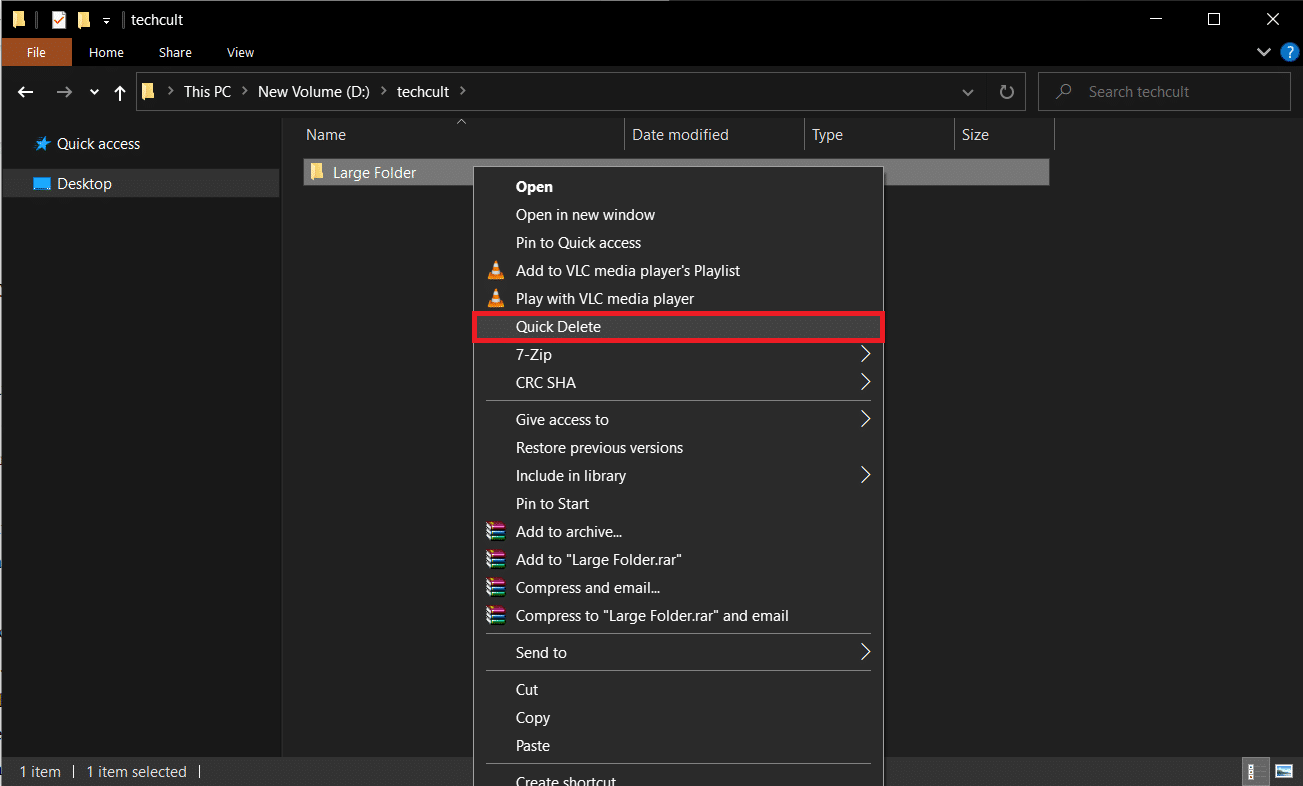Refresh the techcult folder view
The width and height of the screenshot is (1303, 786).
click(x=1006, y=92)
